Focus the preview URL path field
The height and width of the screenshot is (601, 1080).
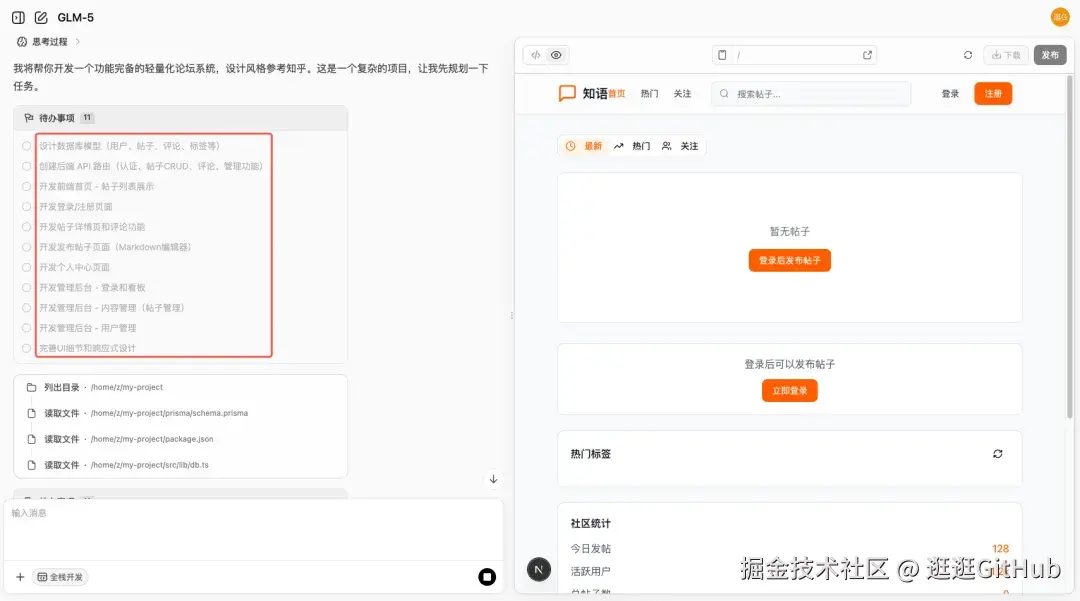click(x=794, y=55)
